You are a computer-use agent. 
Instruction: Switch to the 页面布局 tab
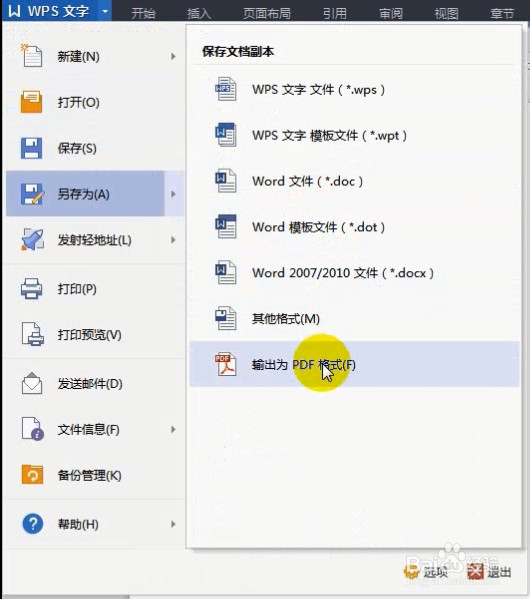267,13
